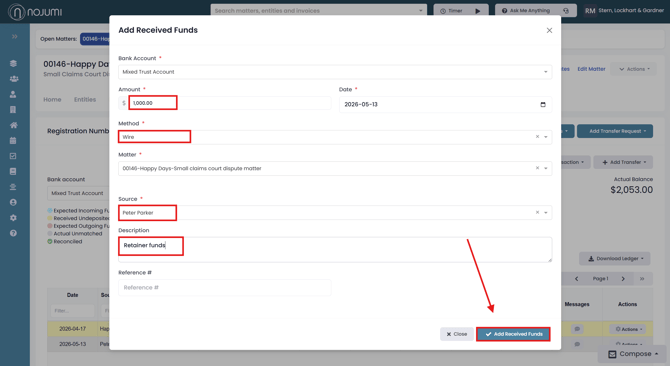Screen dimensions: 670x366
Task: Clear the Method selection with its X
Action: [x=537, y=137]
